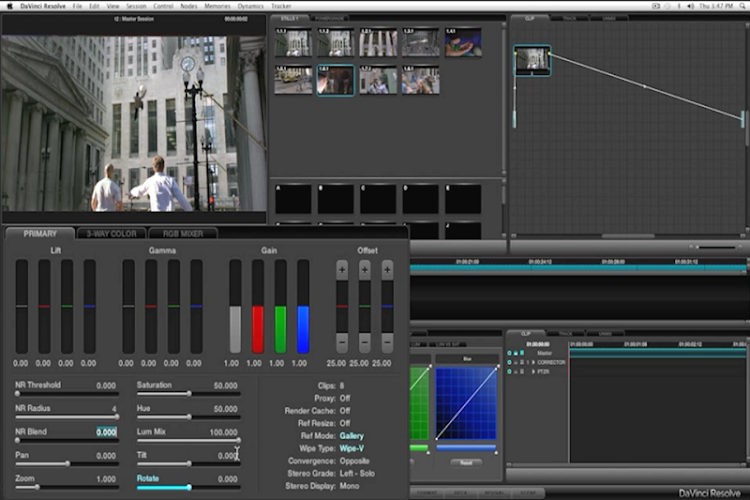Click the Saturation slider handle
This screenshot has width=750, height=500.
coord(190,394)
